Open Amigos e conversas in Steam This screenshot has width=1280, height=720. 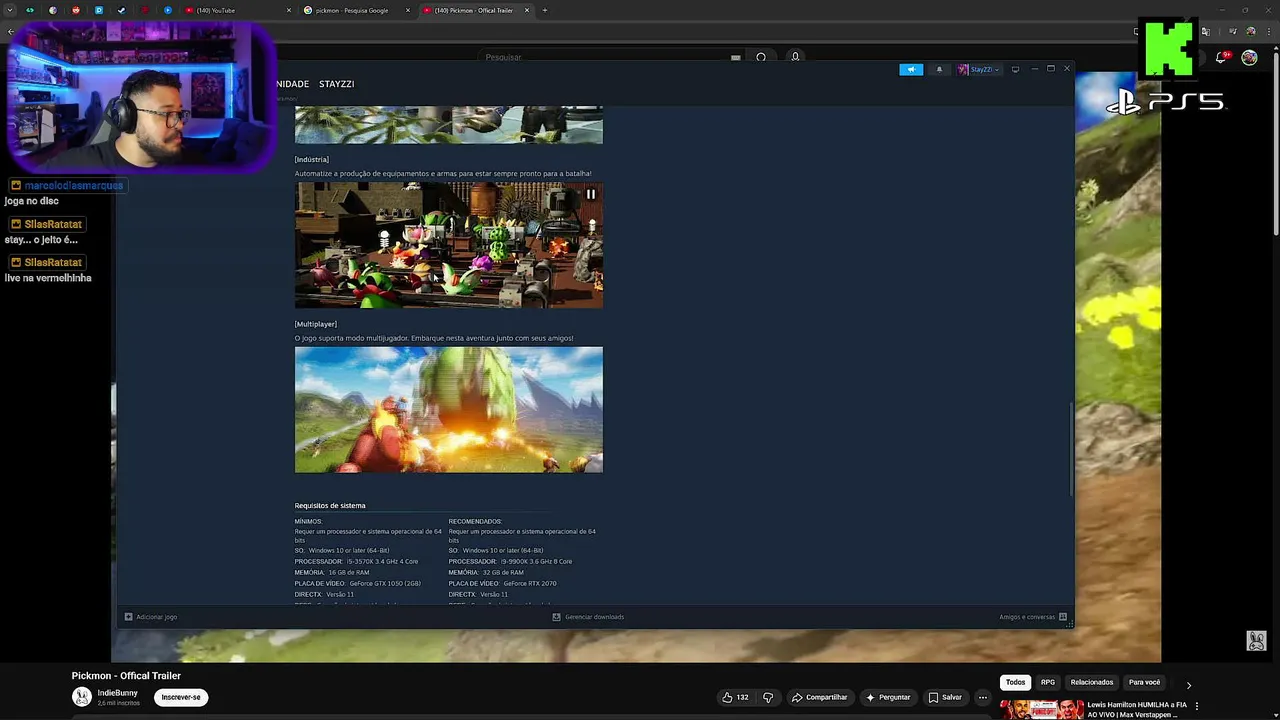[1033, 617]
